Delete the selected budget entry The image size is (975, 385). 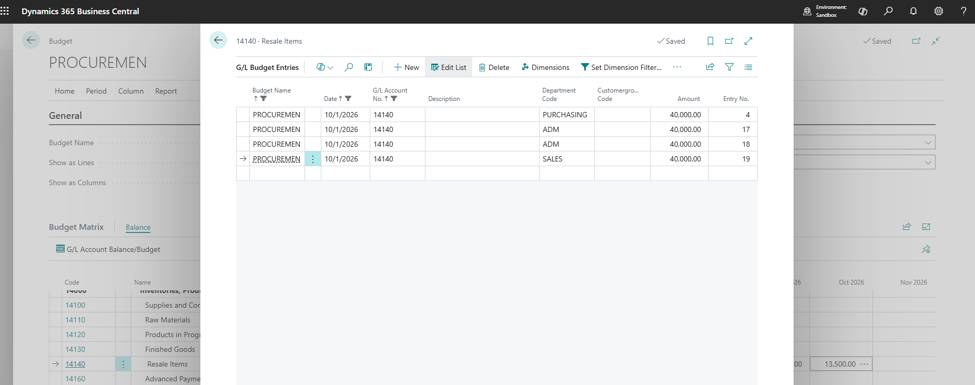(494, 67)
